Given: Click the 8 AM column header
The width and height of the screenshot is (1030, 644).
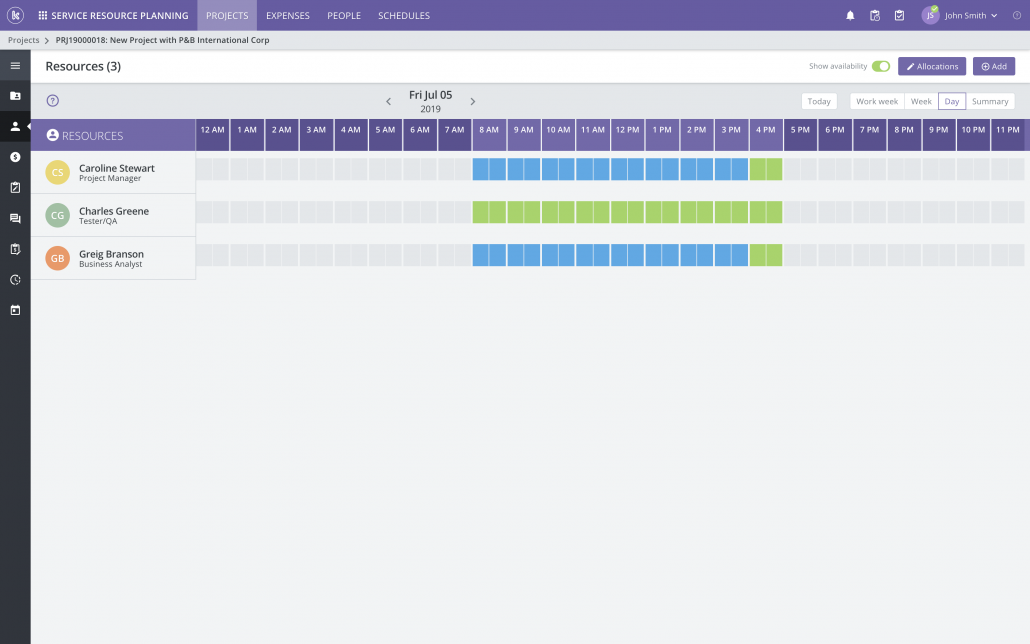Looking at the screenshot, I should pyautogui.click(x=489, y=135).
